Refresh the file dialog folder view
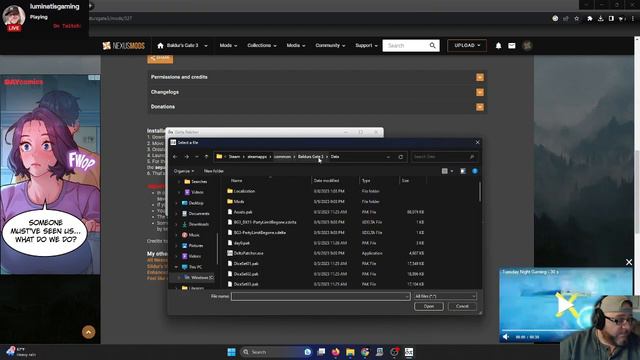 (400, 157)
